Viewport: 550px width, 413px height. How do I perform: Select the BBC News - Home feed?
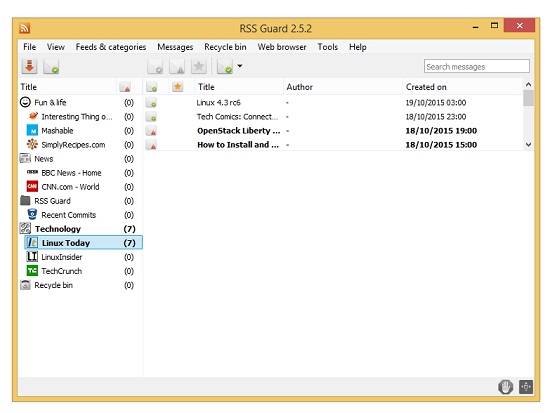[x=72, y=173]
